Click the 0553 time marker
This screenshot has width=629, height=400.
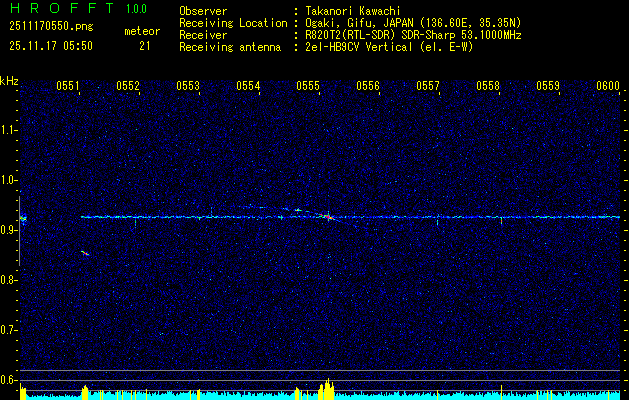[x=188, y=85]
